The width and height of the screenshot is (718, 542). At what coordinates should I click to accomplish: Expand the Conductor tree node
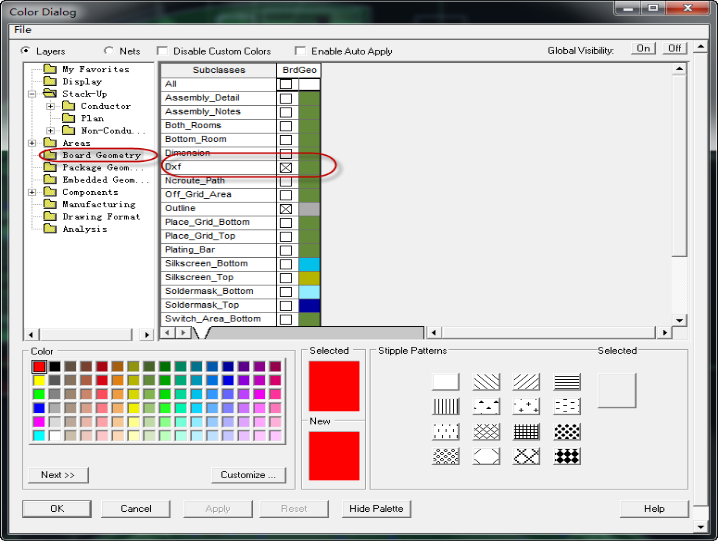pyautogui.click(x=50, y=106)
